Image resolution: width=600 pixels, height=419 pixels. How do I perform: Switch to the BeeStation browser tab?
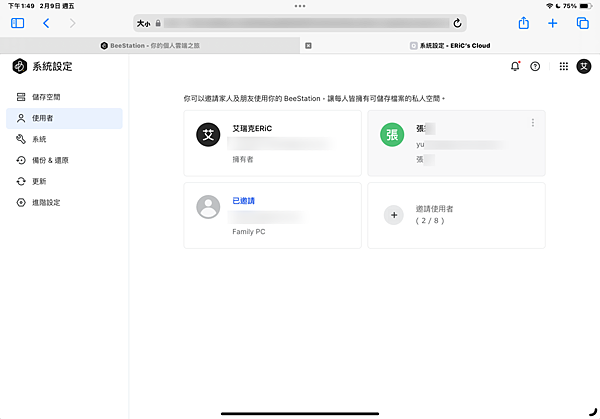pyautogui.click(x=150, y=46)
